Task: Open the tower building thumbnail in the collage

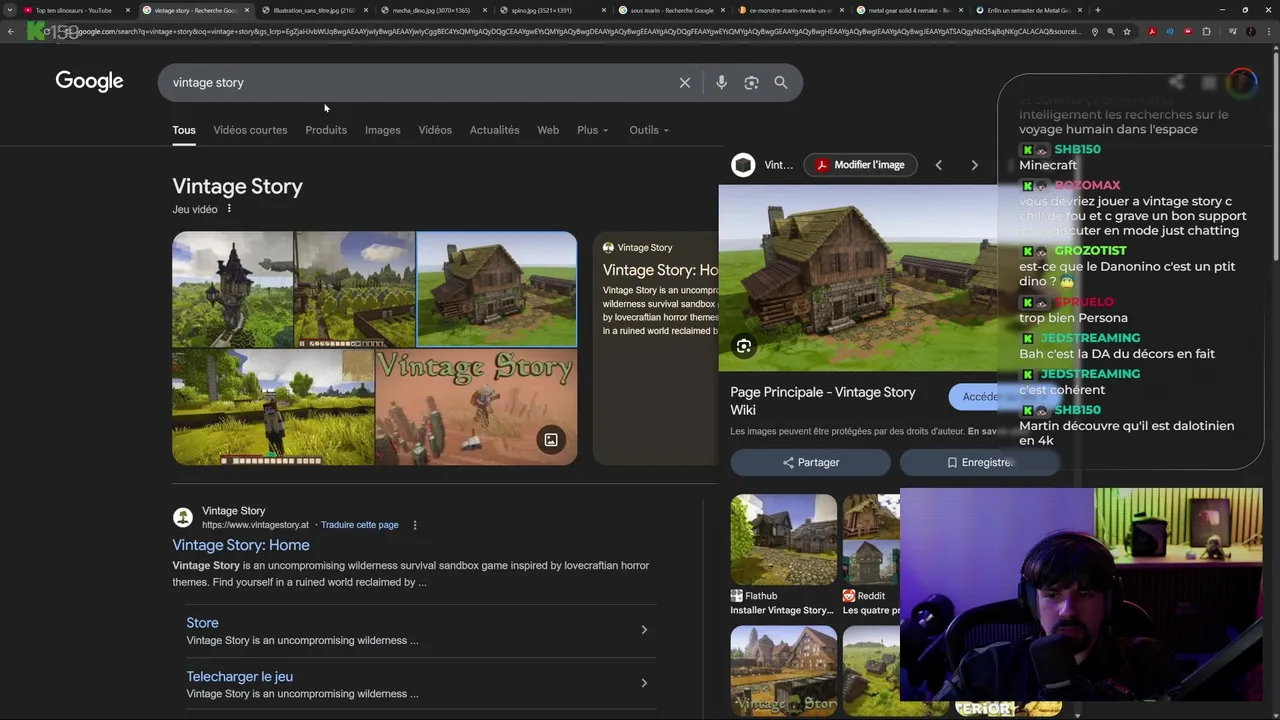Action: pos(232,289)
